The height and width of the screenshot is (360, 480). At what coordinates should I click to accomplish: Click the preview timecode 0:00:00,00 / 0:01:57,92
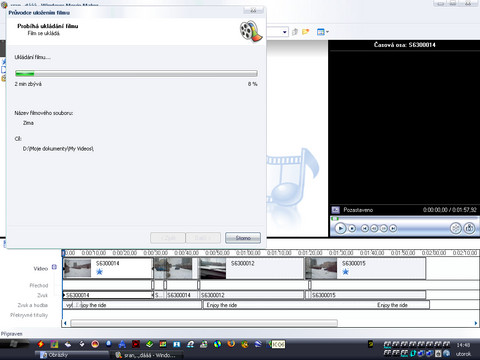450,210
